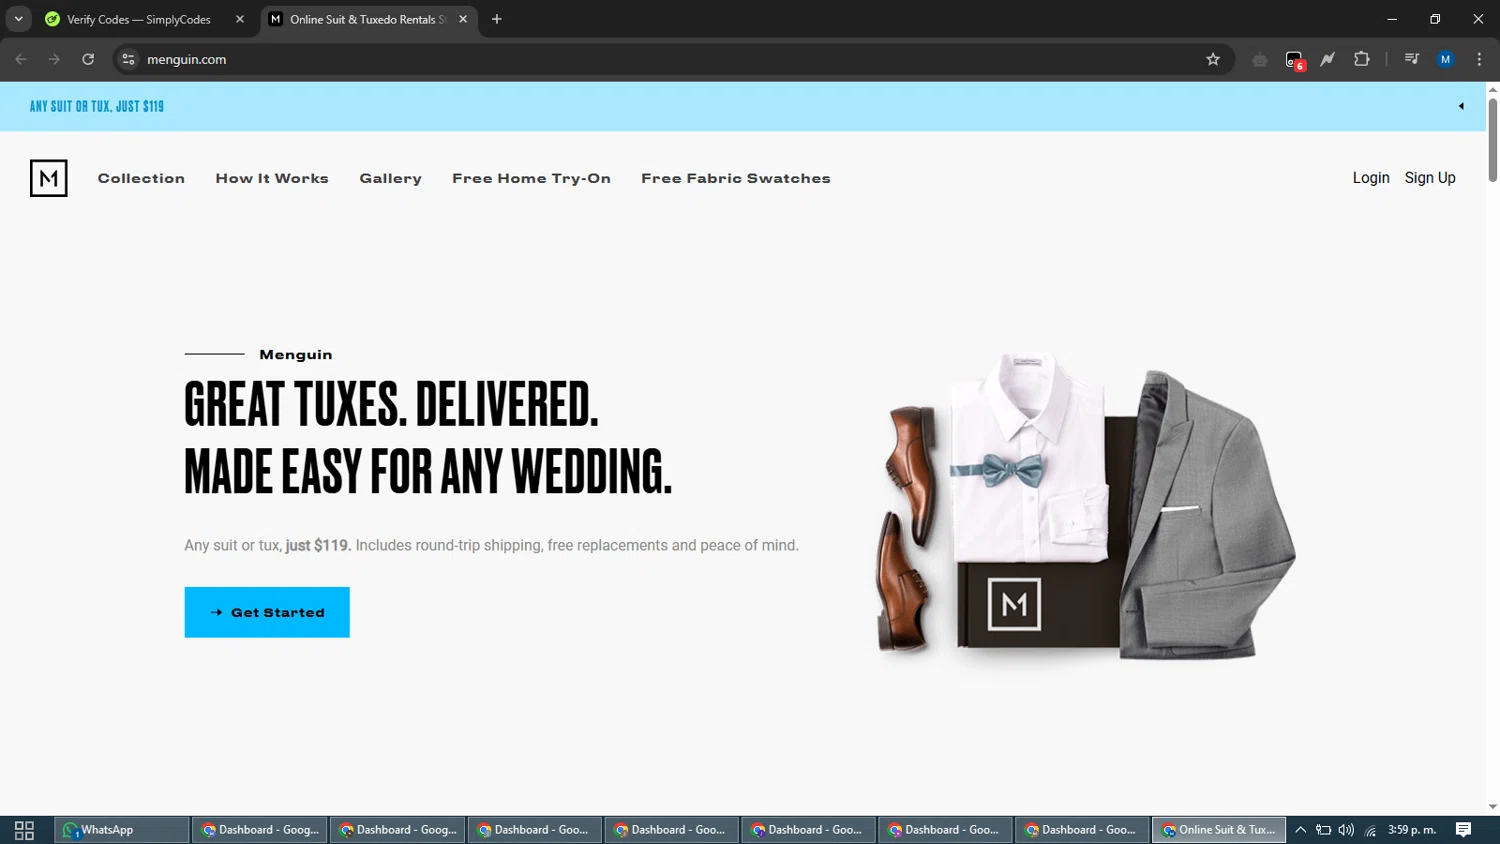
Task: Bookmark this page with the star icon
Action: [x=1213, y=59]
